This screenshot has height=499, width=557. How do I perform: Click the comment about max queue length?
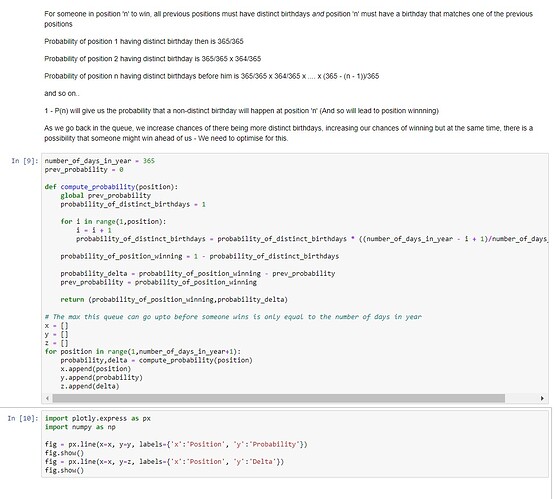point(233,316)
